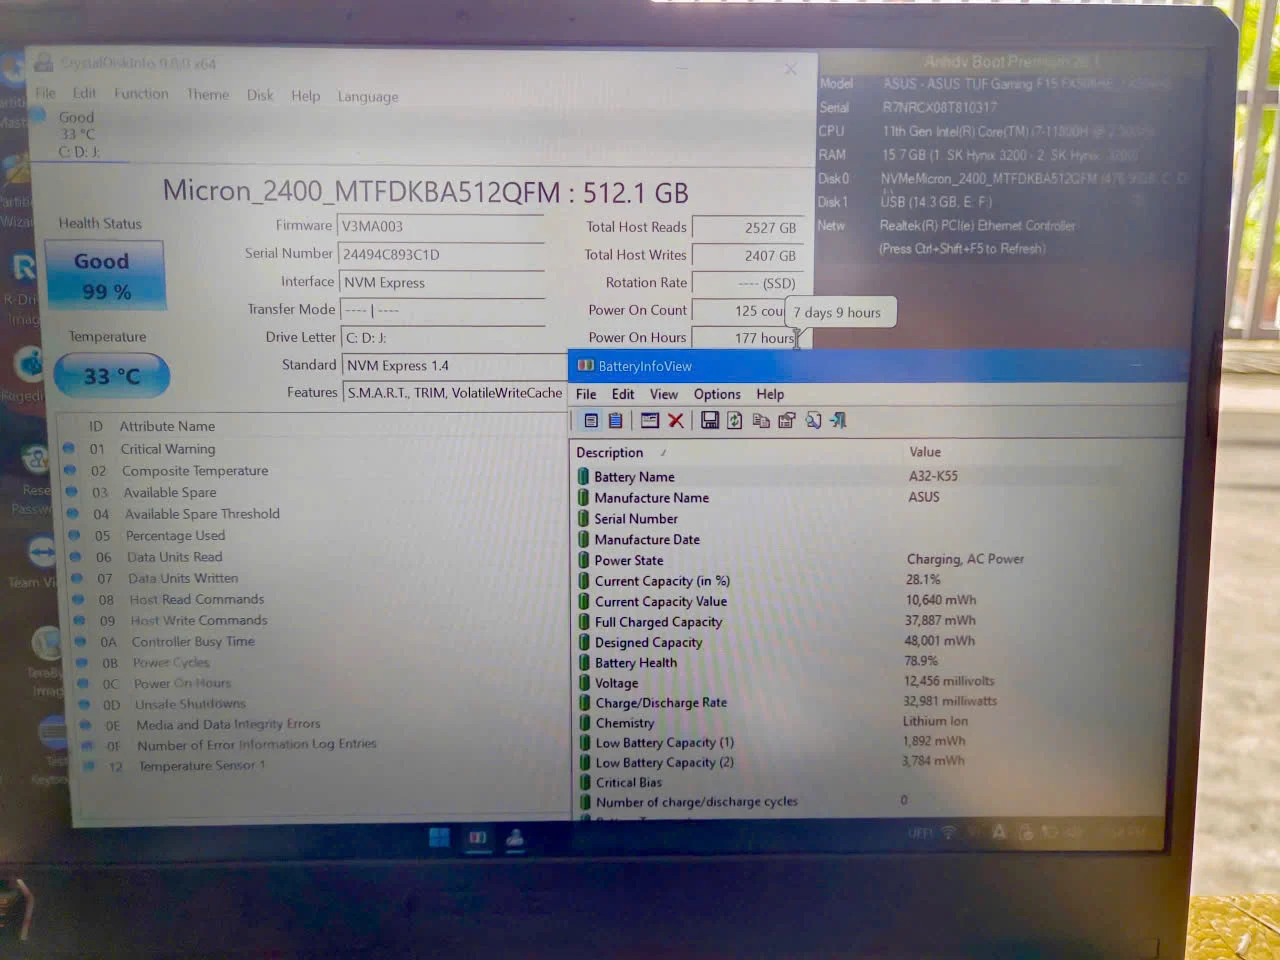The image size is (1280, 960).
Task: Click the Firmware value field V3MA003
Action: [x=441, y=227]
